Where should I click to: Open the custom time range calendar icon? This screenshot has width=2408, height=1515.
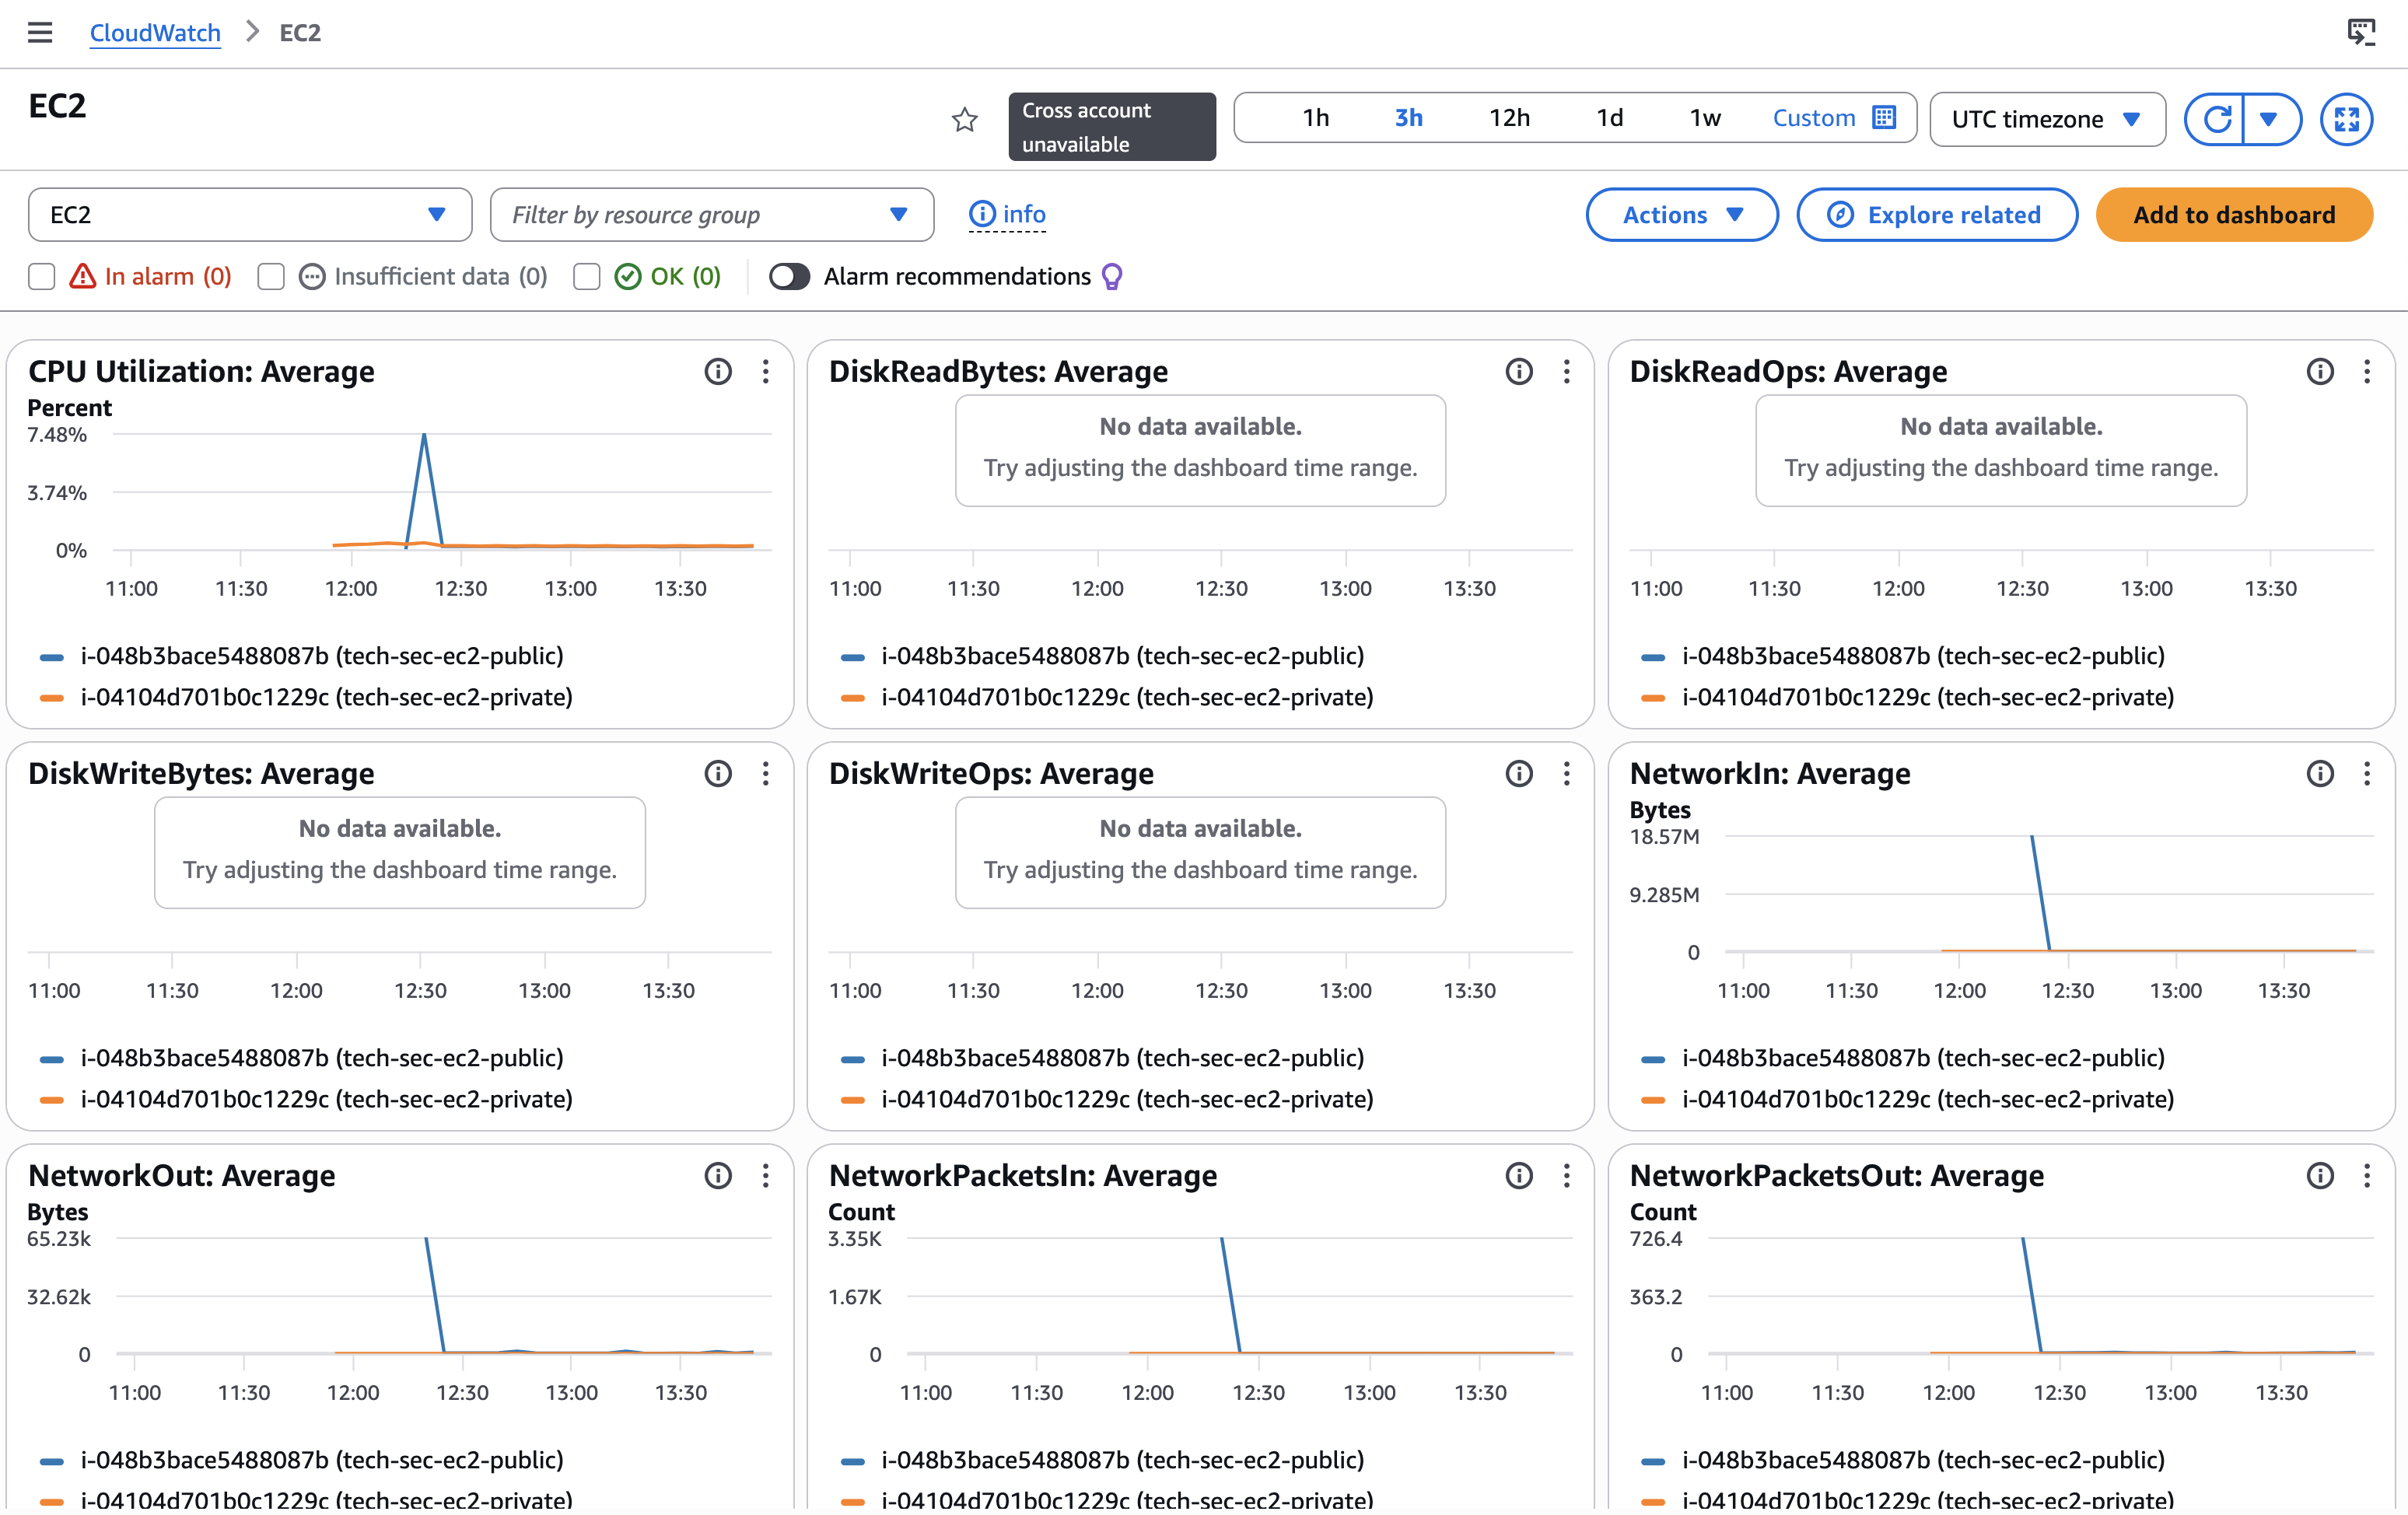(1884, 117)
